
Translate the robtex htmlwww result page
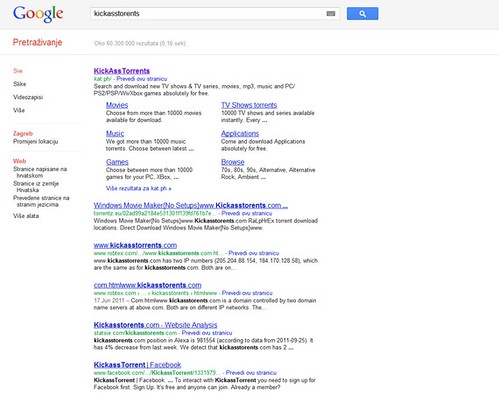pyautogui.click(x=247, y=293)
